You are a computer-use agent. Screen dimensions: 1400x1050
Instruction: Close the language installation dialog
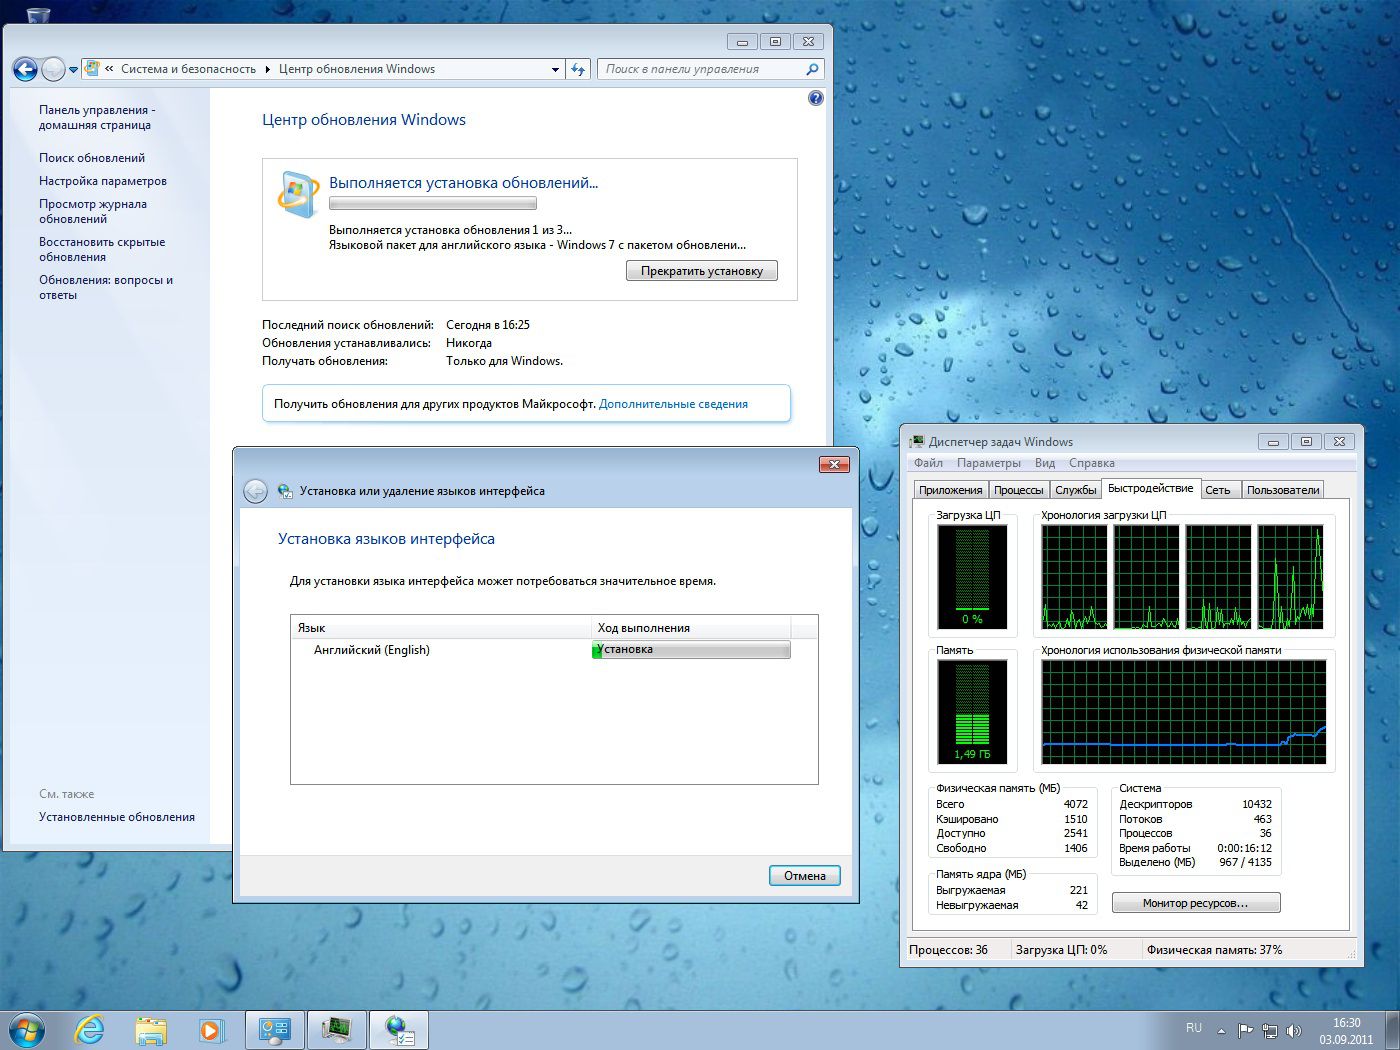tap(834, 464)
